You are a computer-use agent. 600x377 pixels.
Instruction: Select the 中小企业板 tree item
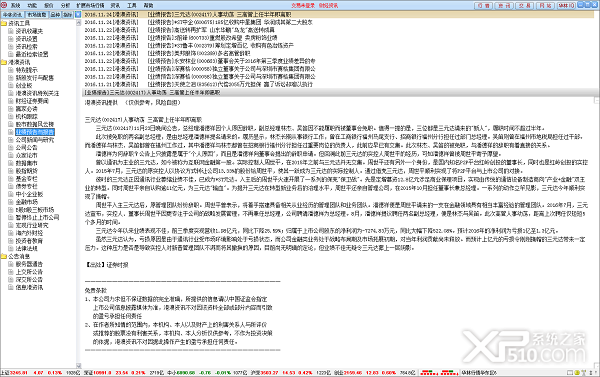pos(29,194)
